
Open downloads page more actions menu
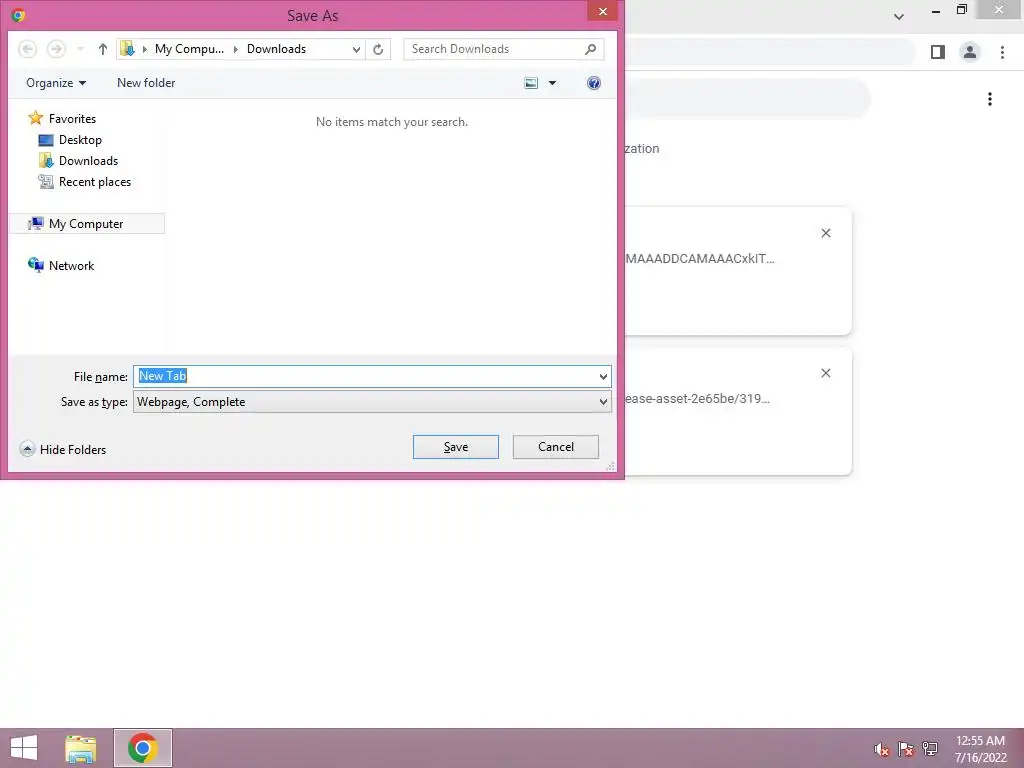pyautogui.click(x=990, y=99)
